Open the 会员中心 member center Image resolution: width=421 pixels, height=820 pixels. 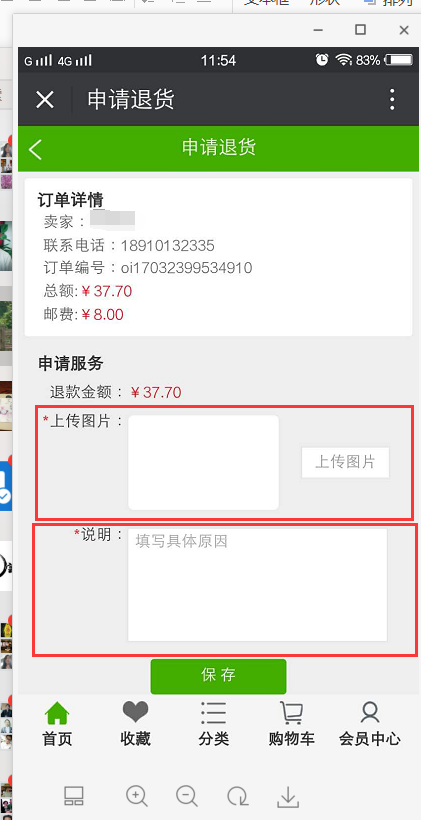pyautogui.click(x=370, y=724)
